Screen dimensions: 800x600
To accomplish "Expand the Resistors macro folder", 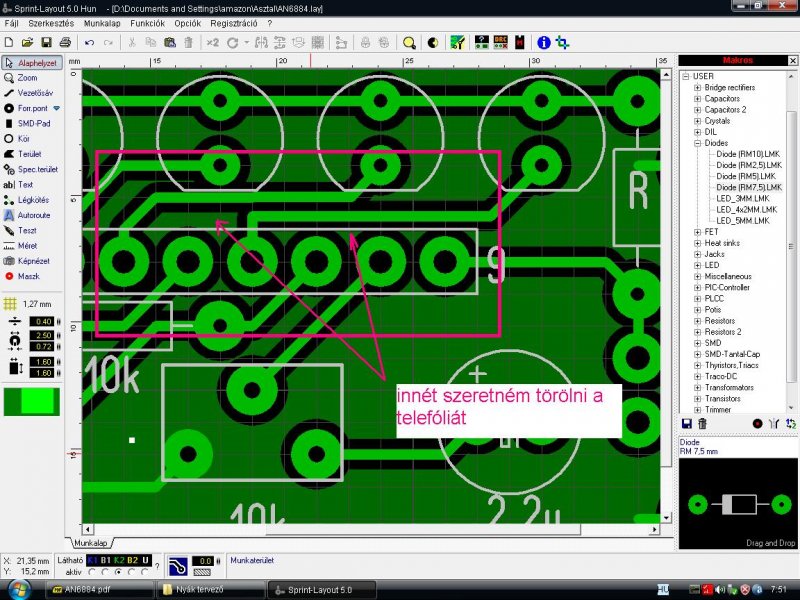I will click(697, 321).
